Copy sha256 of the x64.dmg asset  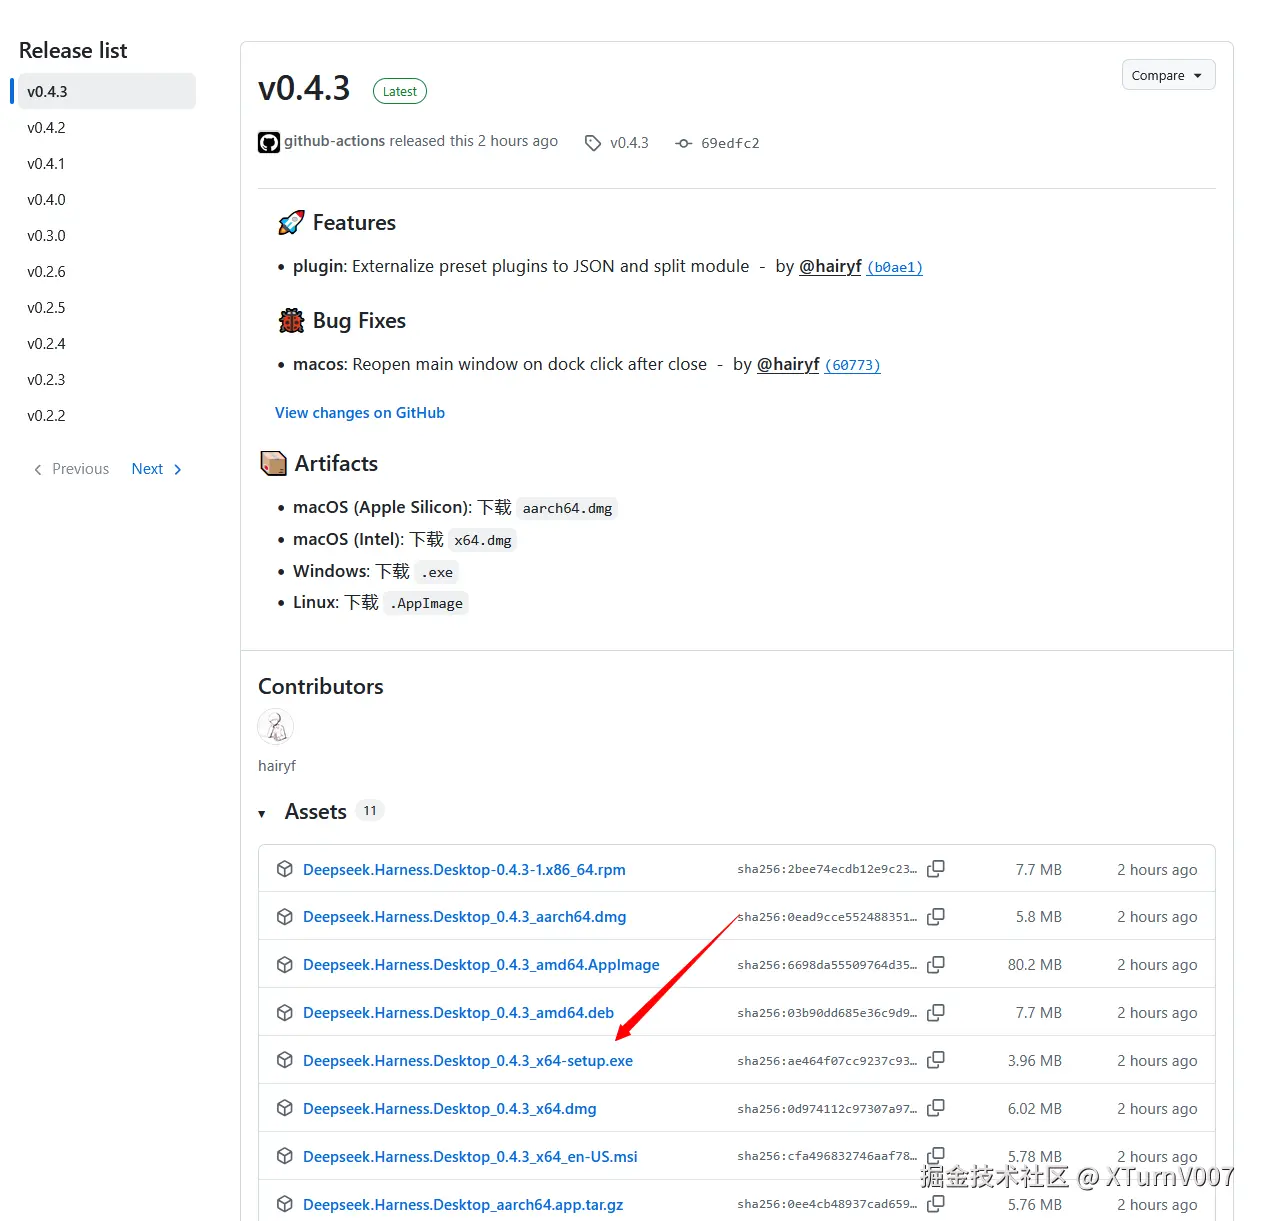coord(936,1108)
